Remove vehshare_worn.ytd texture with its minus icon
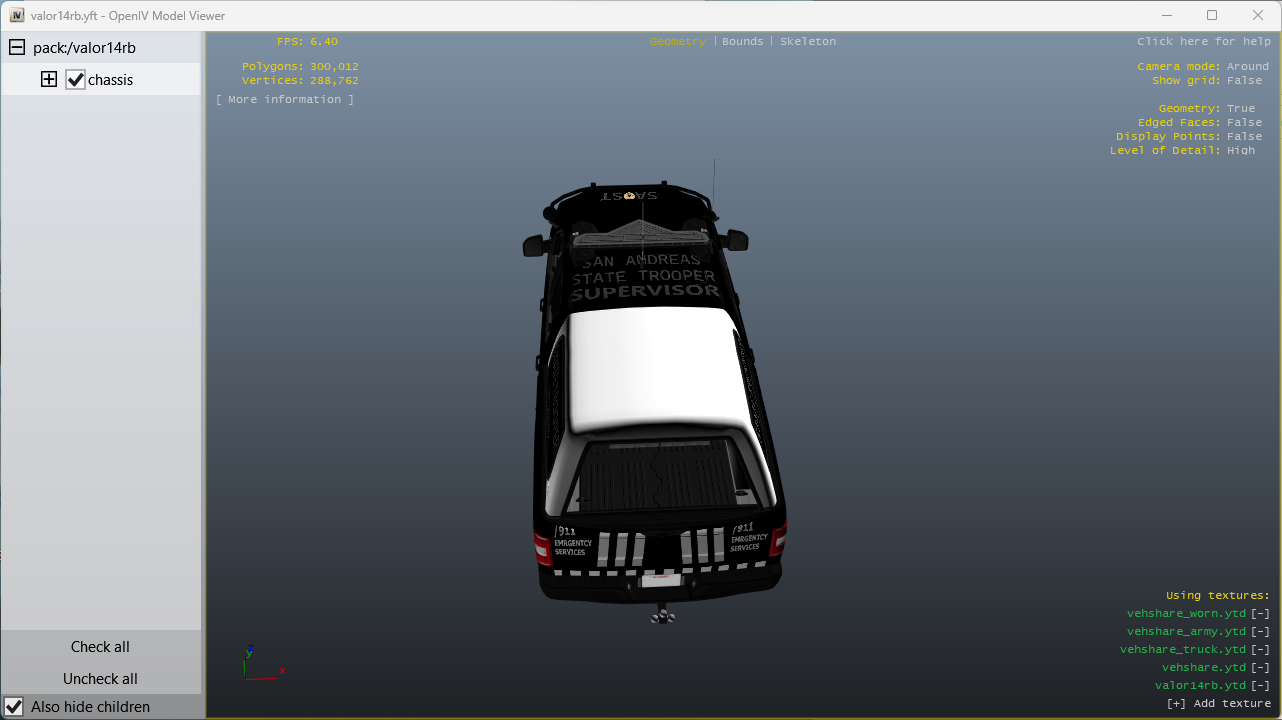 1260,614
